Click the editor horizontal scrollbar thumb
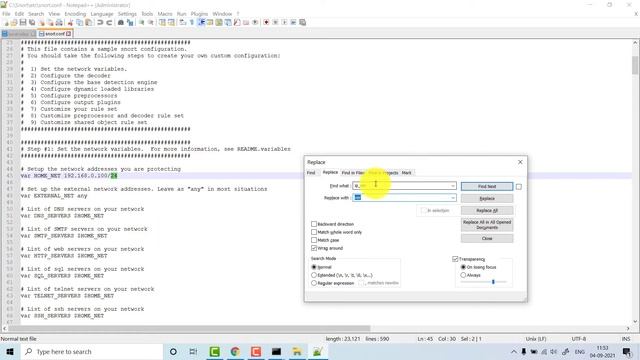The width and height of the screenshot is (640, 360). tap(189, 328)
